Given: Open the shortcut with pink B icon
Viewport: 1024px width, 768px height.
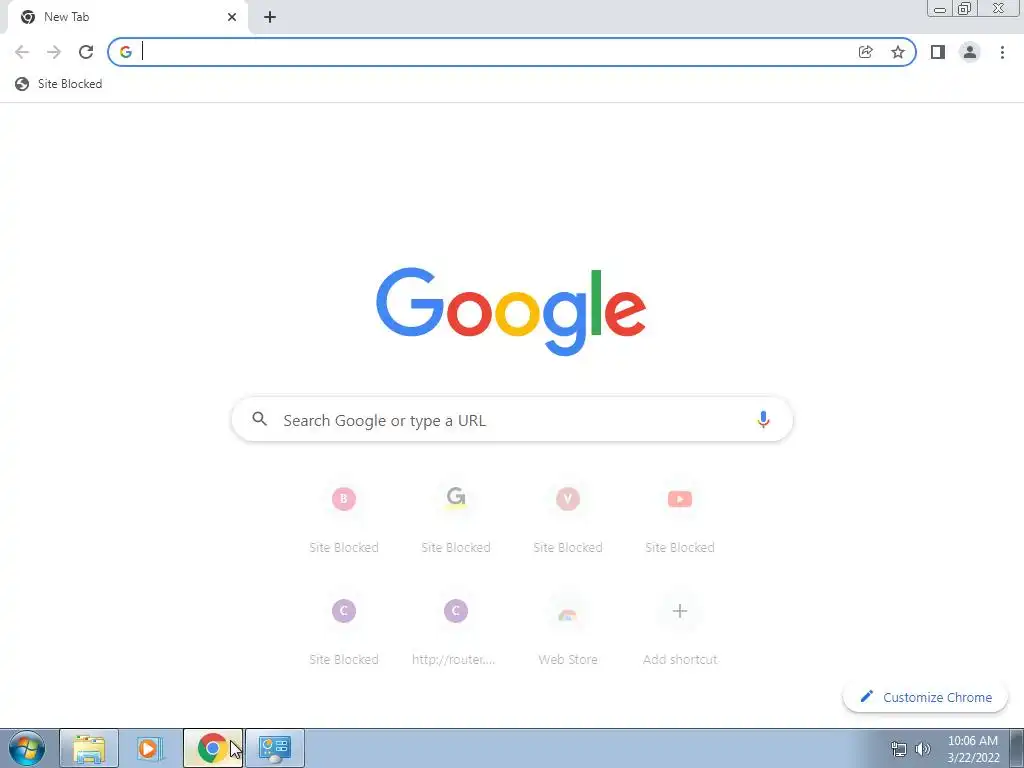Looking at the screenshot, I should click(x=344, y=520).
